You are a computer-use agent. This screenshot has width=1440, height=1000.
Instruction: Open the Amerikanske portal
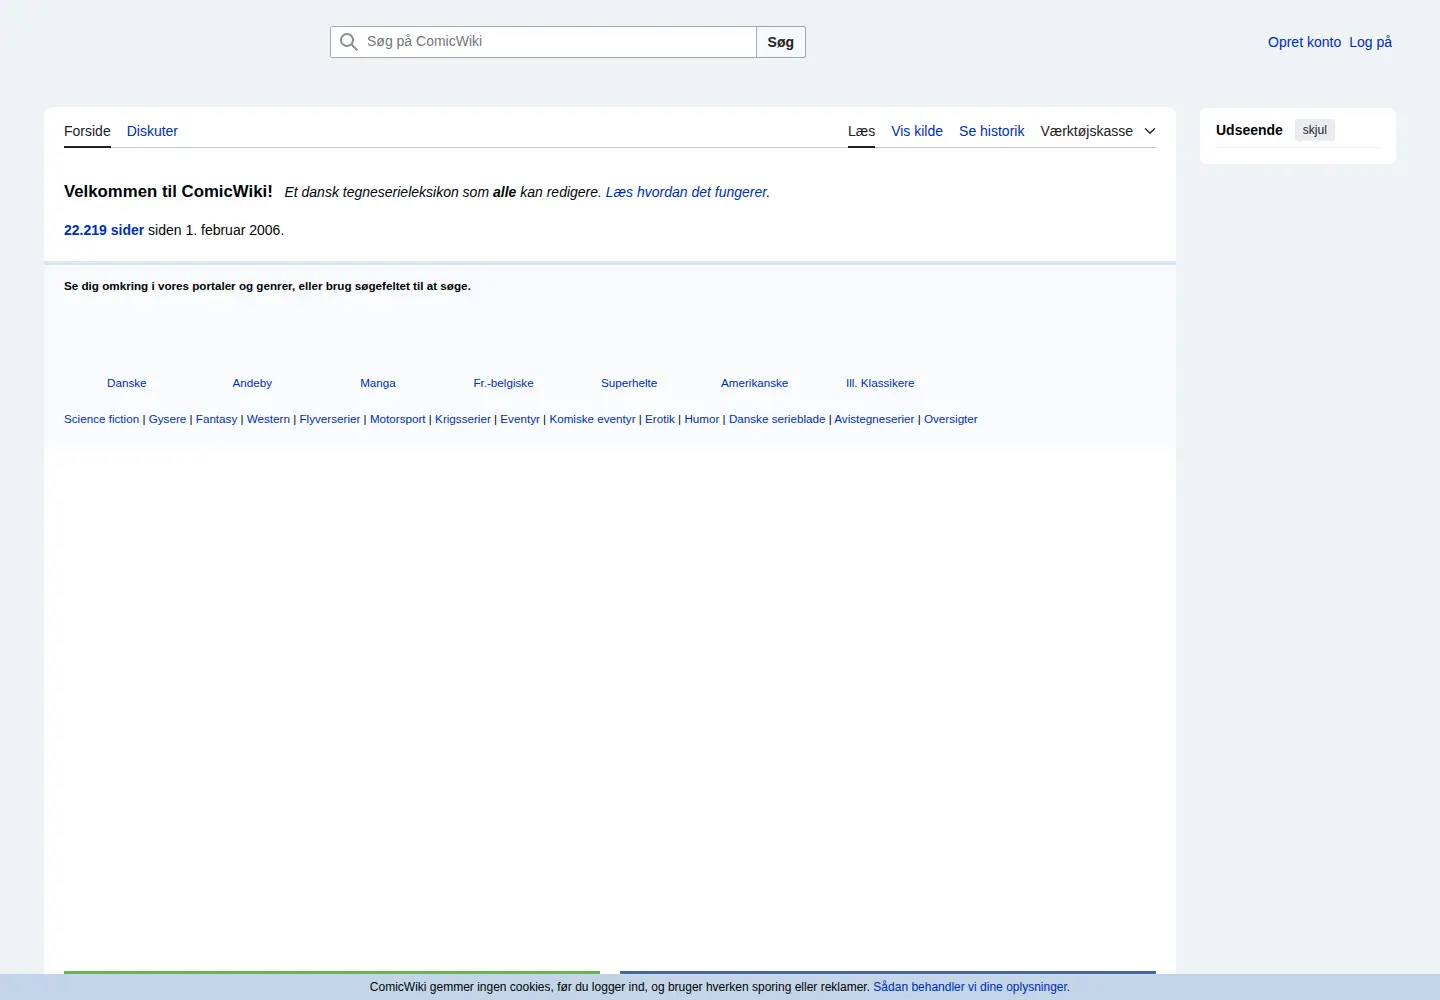pos(754,383)
